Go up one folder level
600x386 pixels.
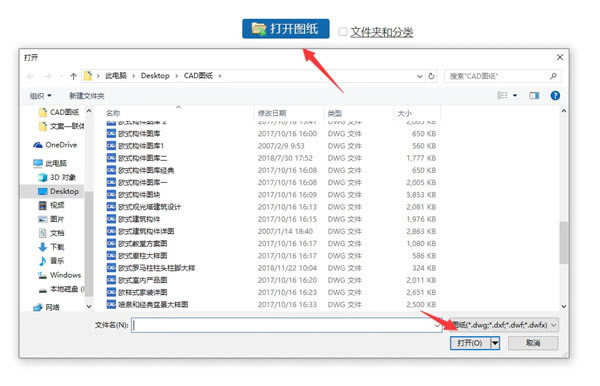point(73,76)
